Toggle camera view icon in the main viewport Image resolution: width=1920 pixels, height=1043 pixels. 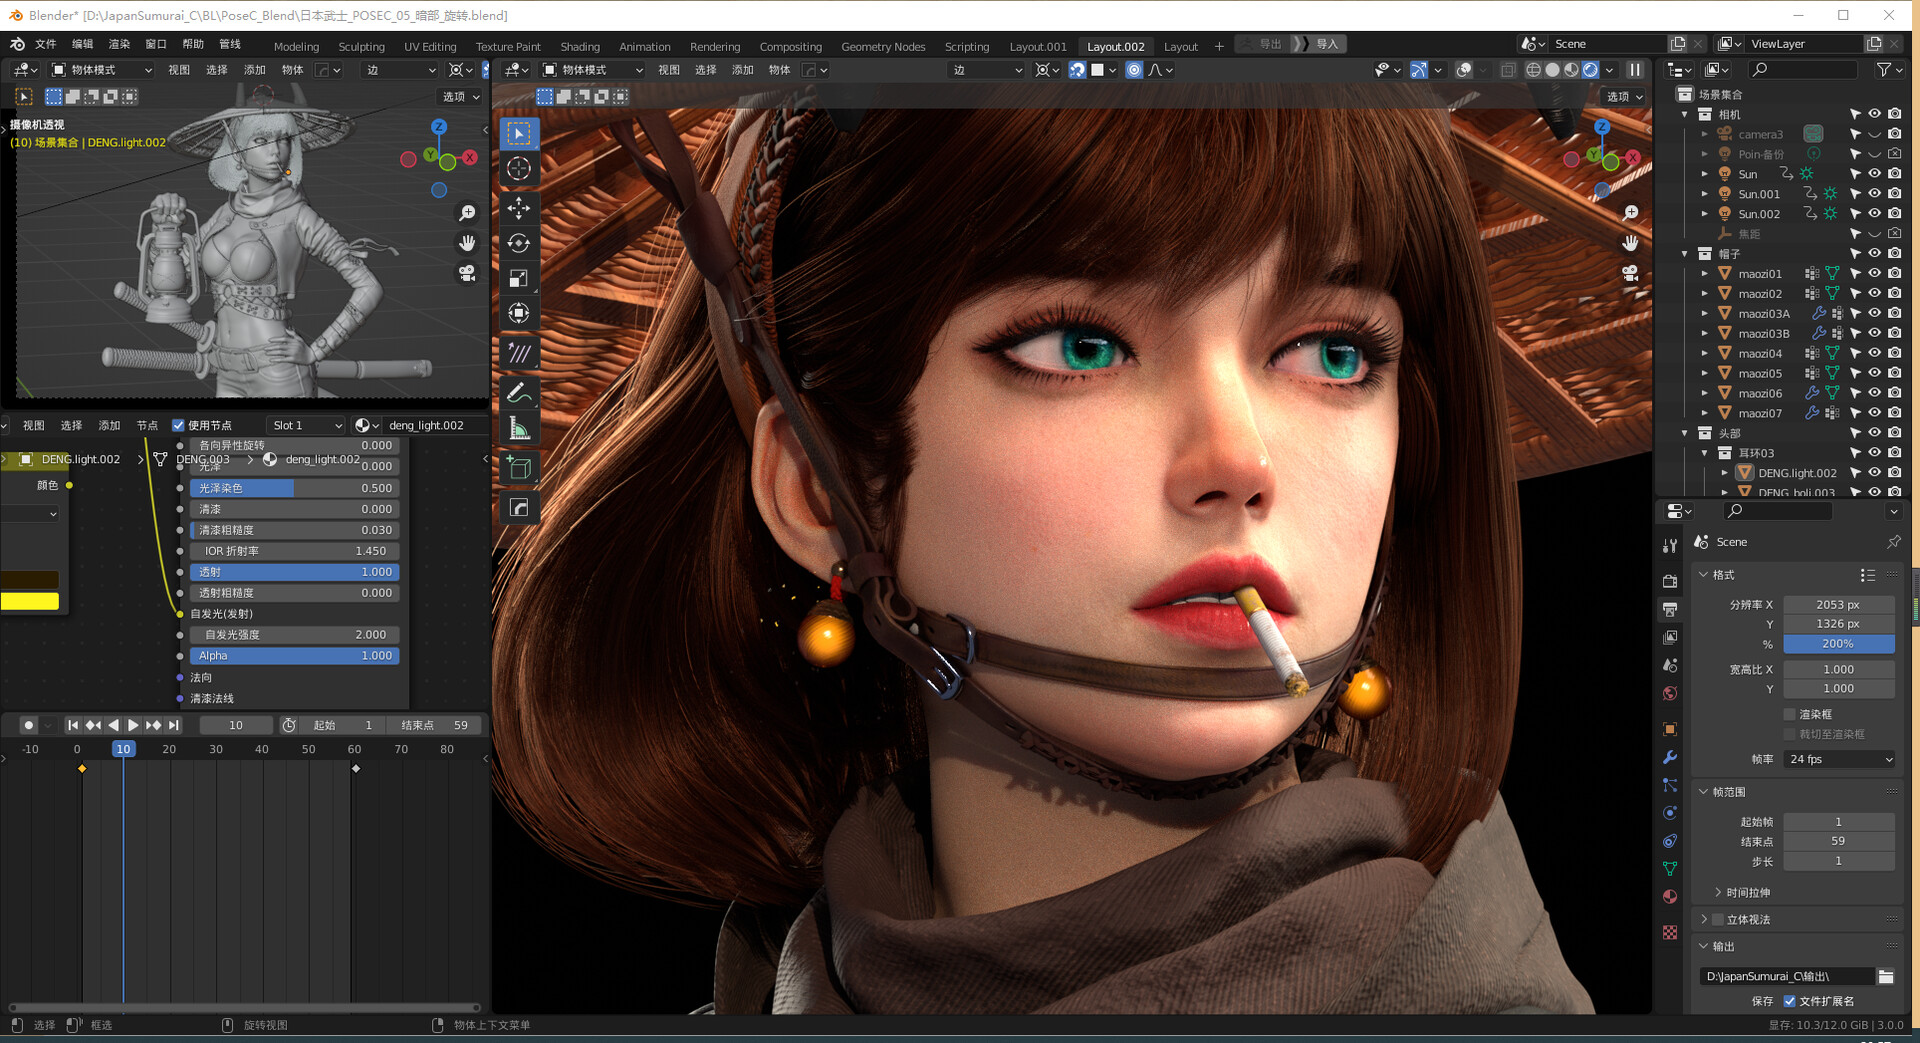(x=1630, y=273)
